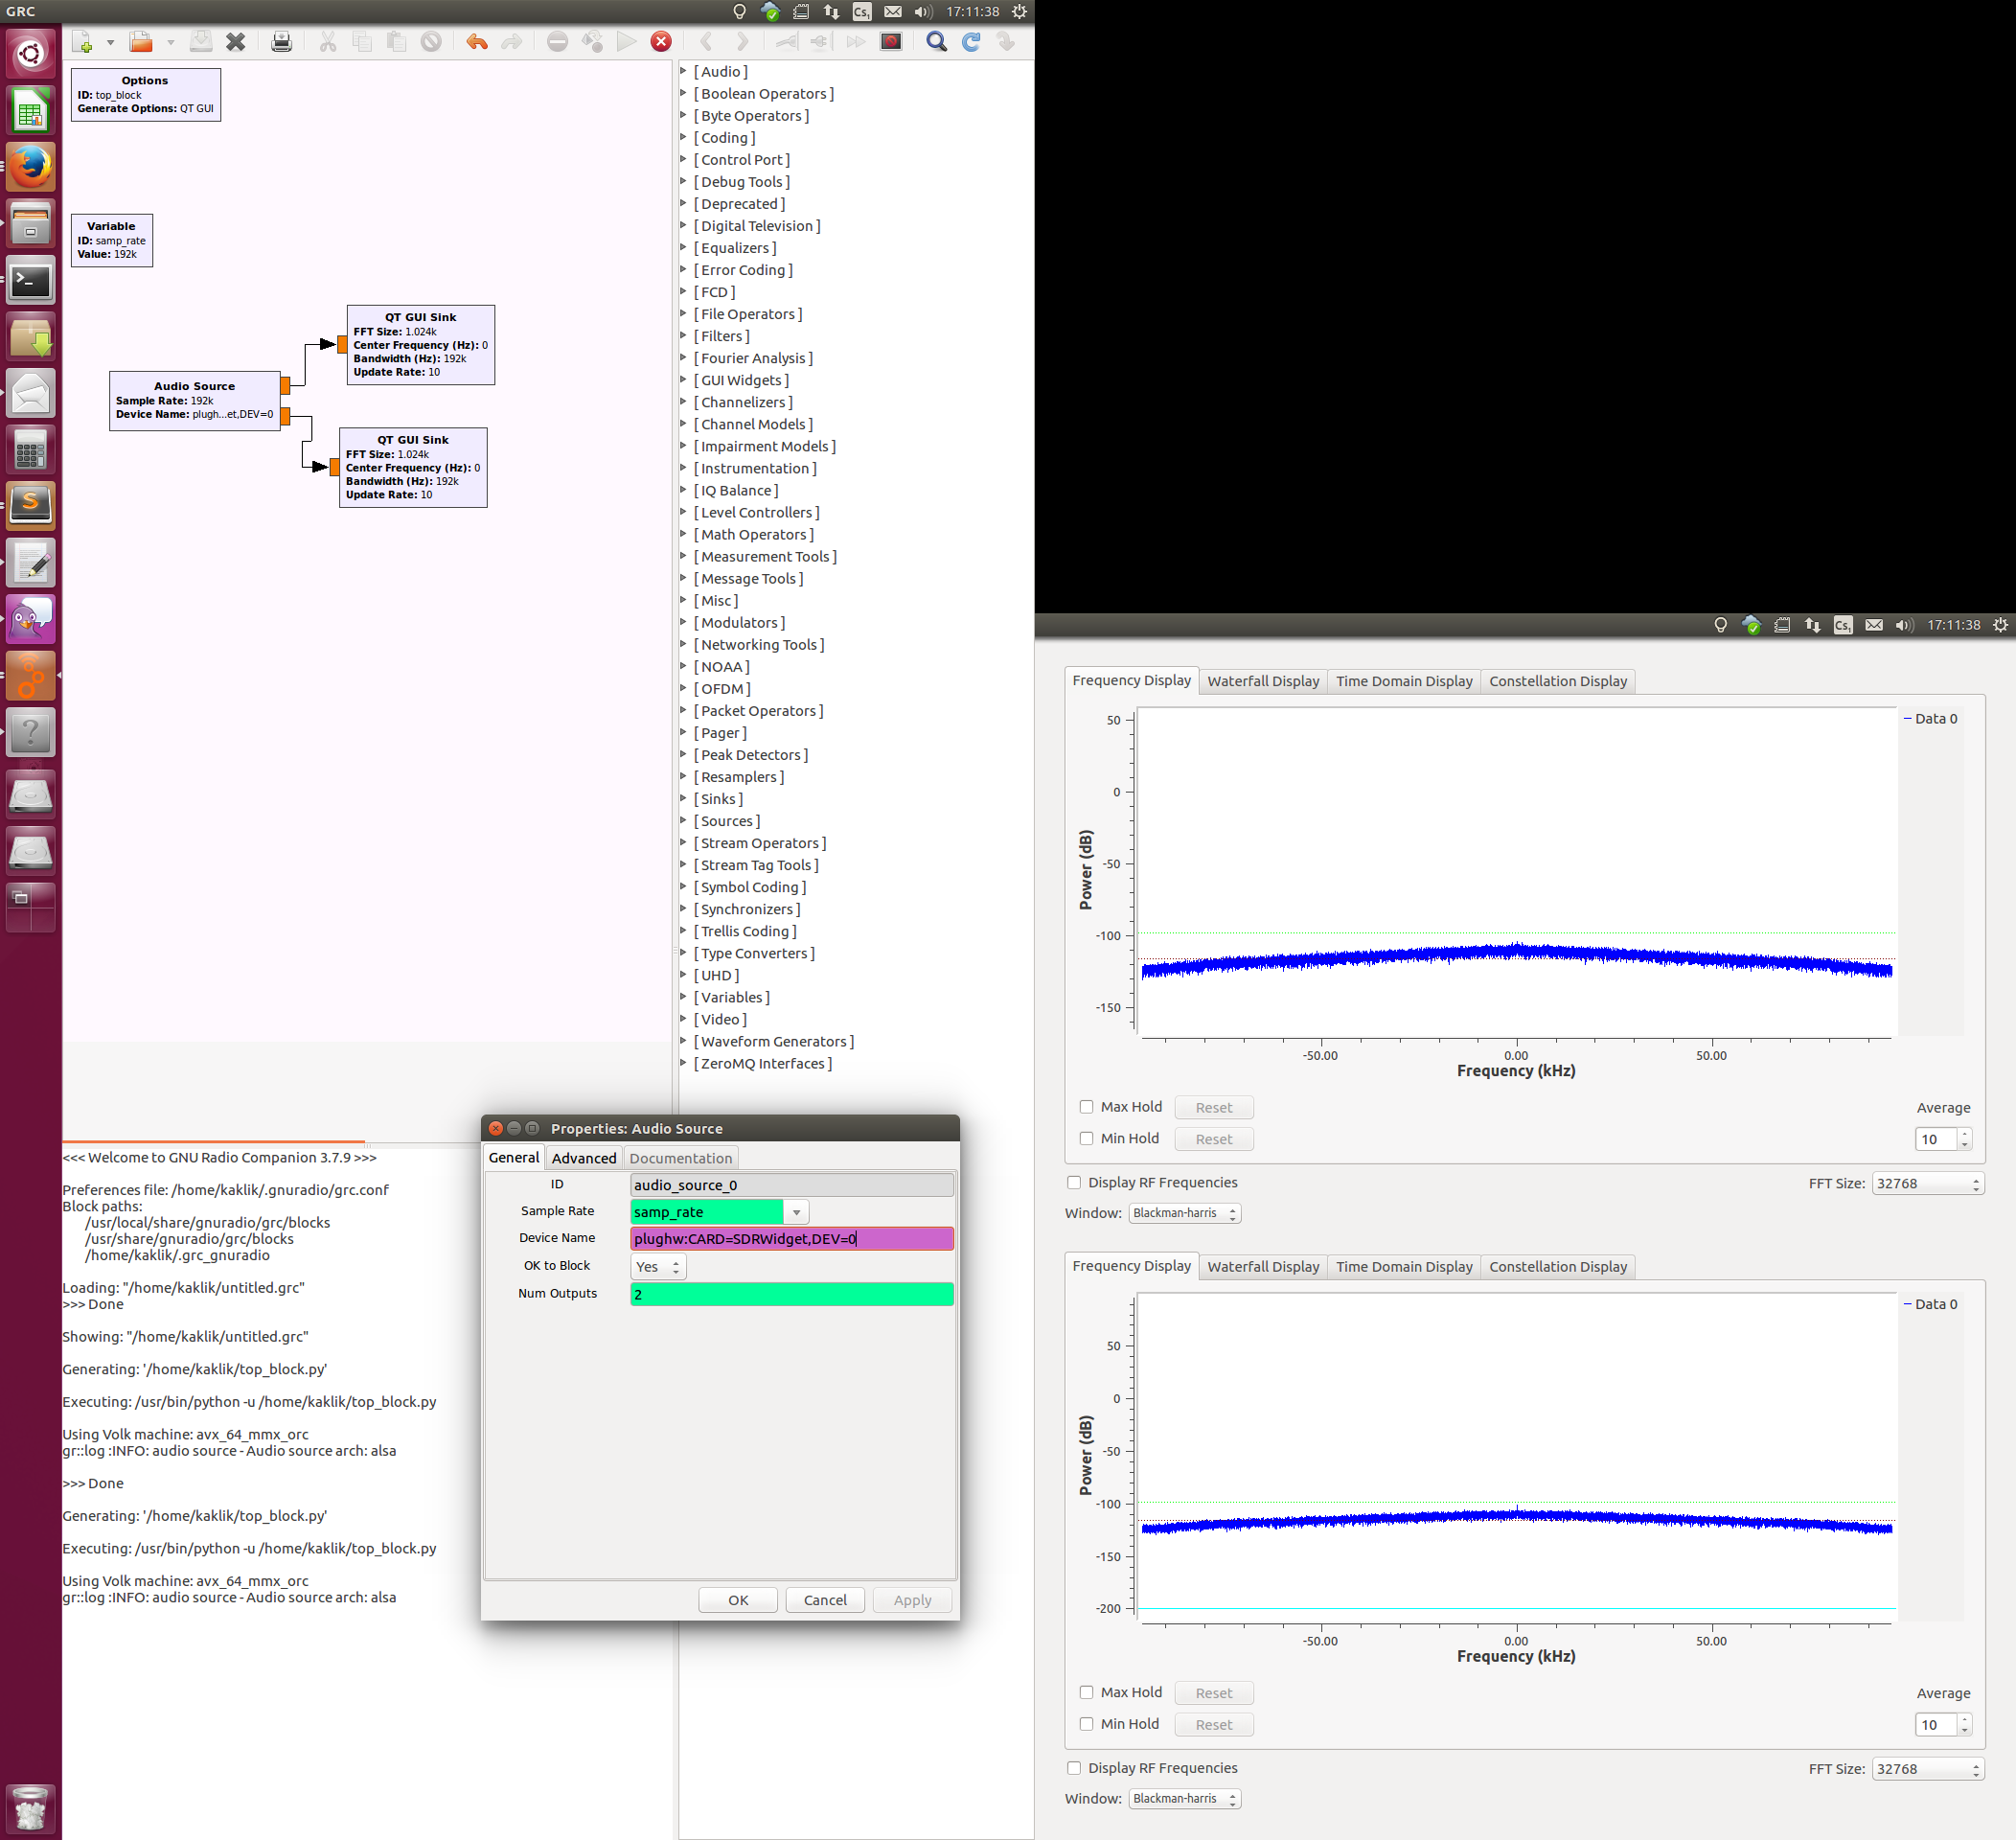Viewport: 2016px width, 1840px height.
Task: Click the reload blocks icon
Action: pyautogui.click(x=971, y=42)
